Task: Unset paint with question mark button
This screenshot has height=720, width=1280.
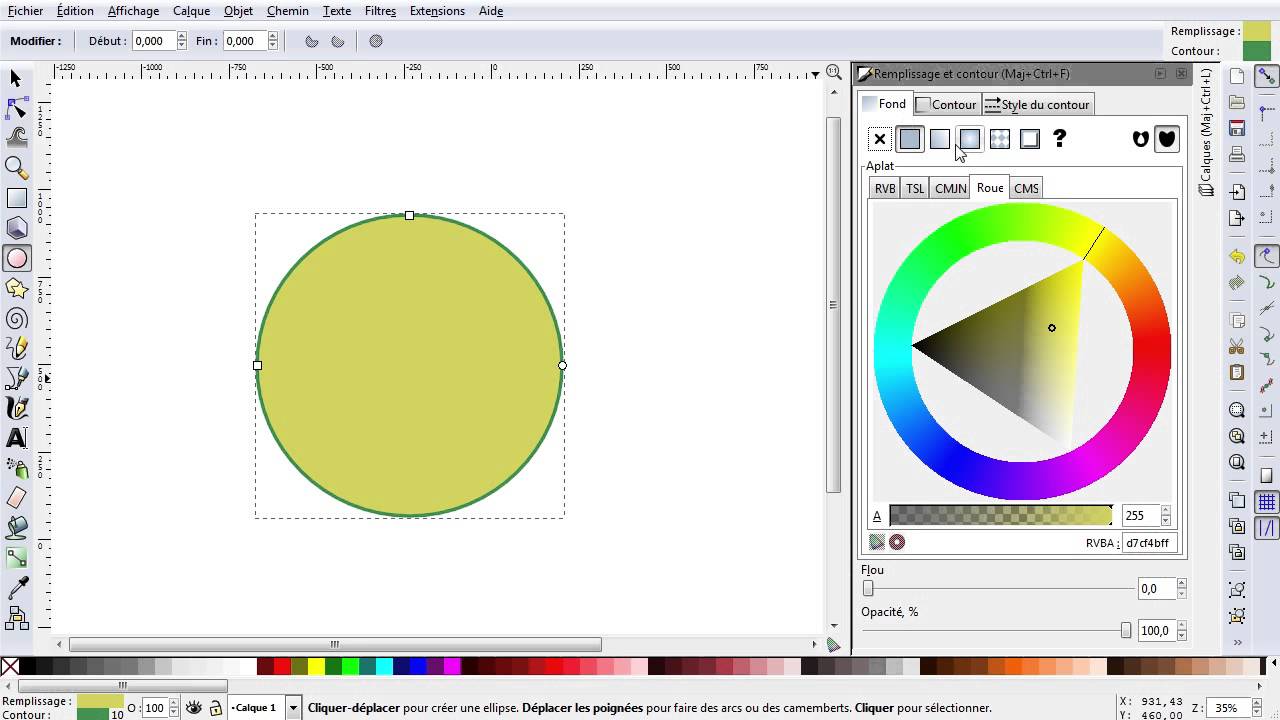Action: tap(1059, 139)
